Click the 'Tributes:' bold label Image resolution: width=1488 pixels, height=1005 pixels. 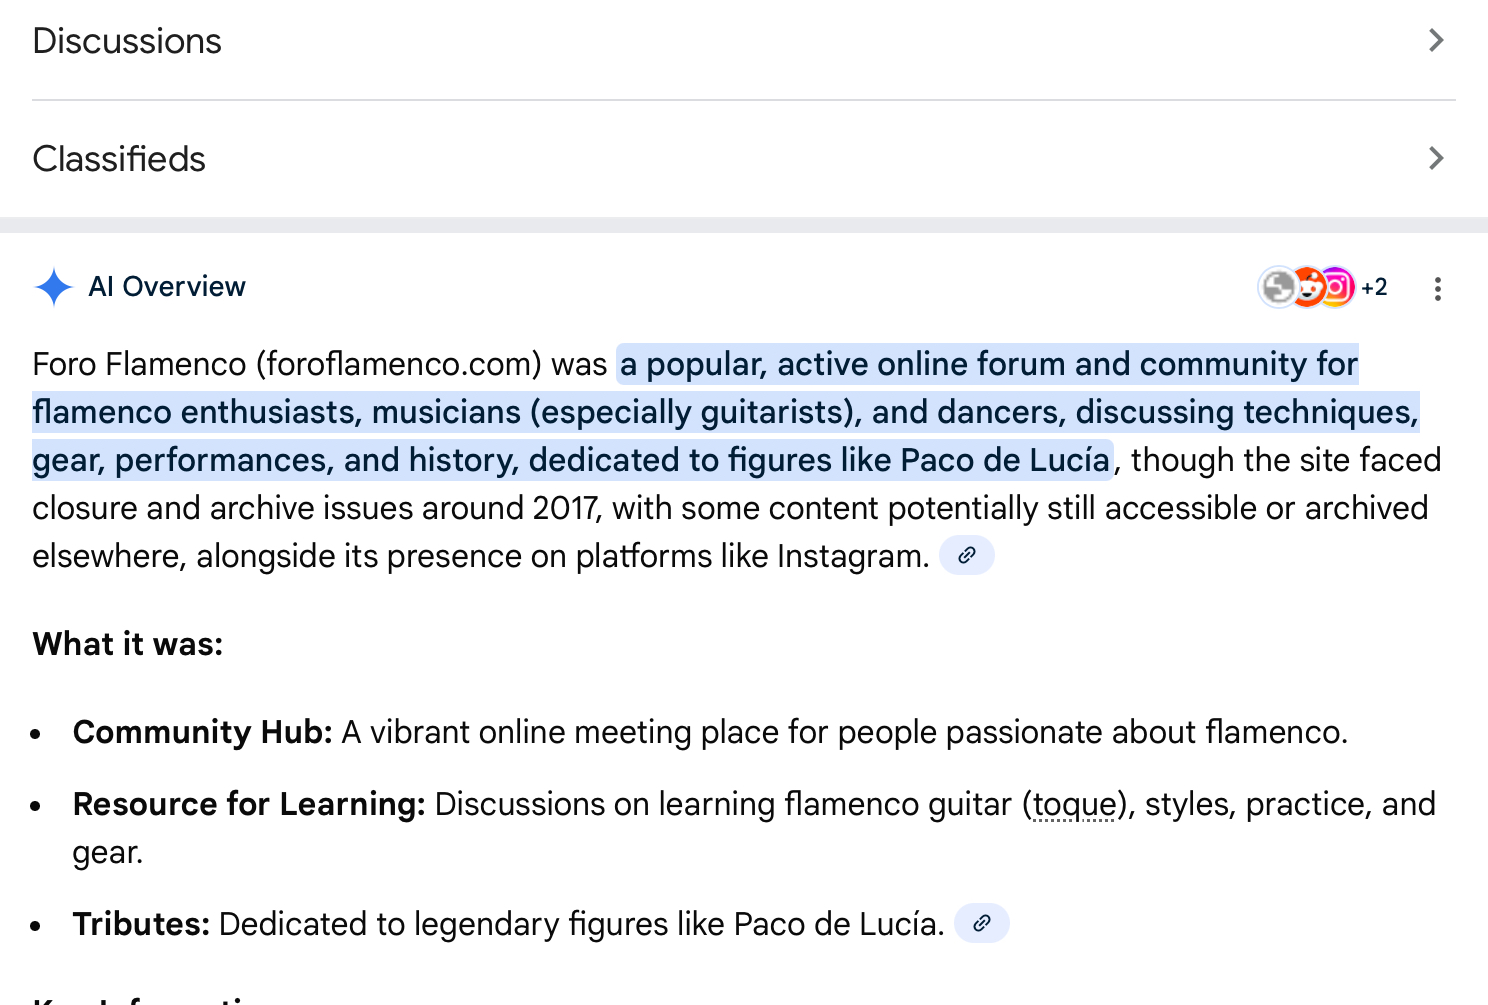[x=141, y=924]
